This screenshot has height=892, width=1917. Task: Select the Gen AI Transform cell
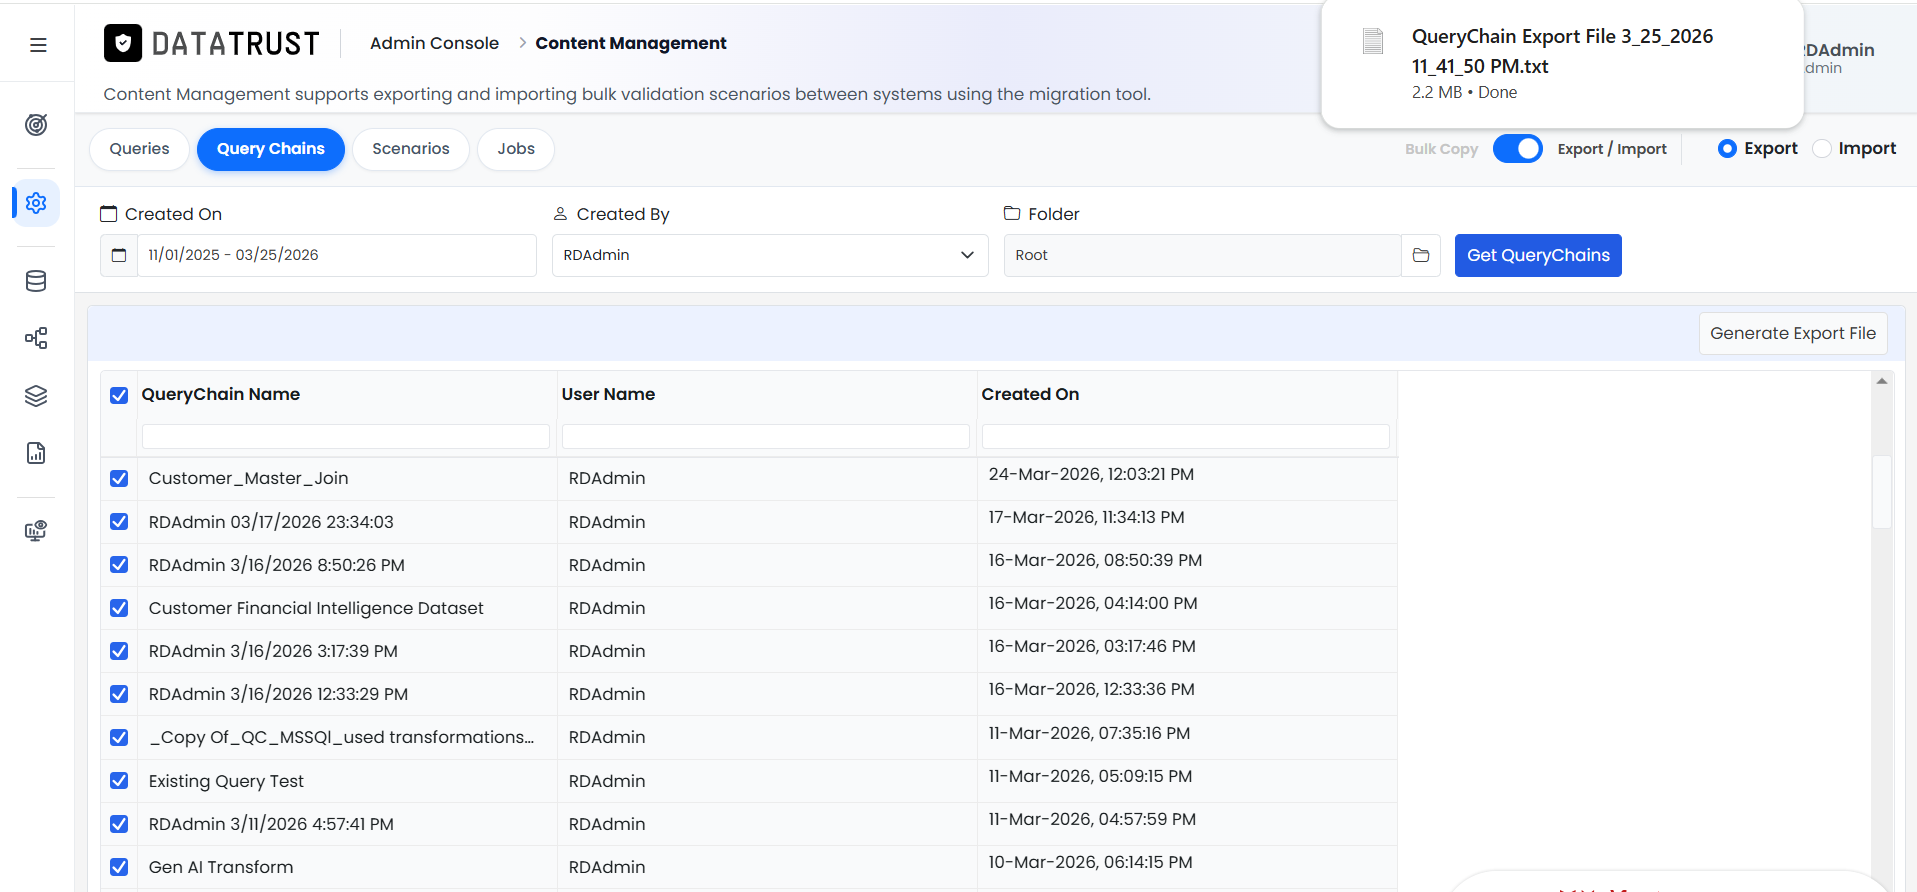(x=347, y=867)
